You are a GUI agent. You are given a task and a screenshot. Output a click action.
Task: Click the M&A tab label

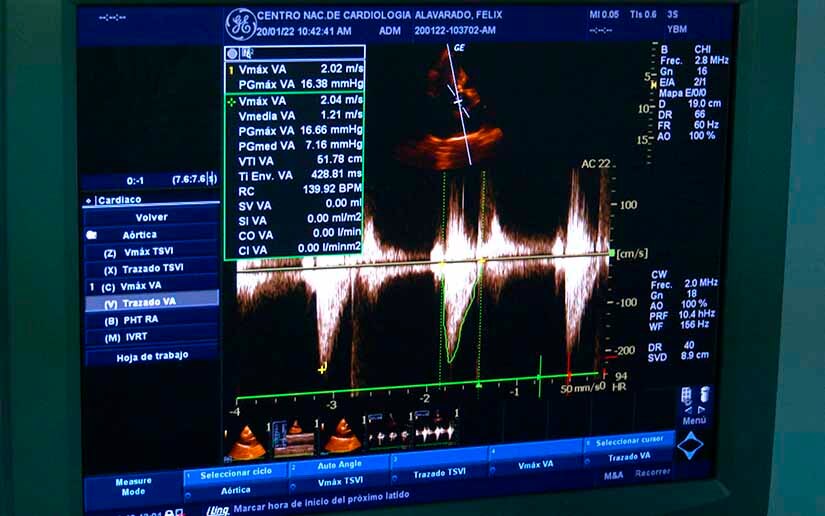tap(613, 475)
